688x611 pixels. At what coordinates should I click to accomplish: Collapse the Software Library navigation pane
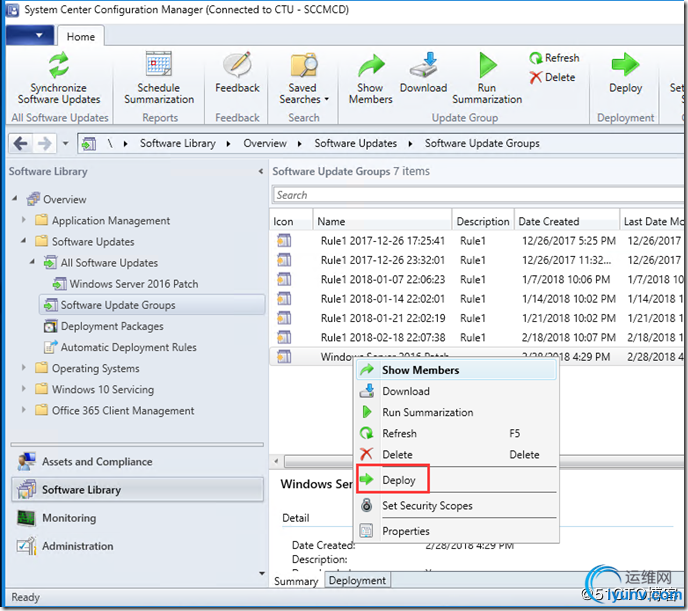[261, 171]
